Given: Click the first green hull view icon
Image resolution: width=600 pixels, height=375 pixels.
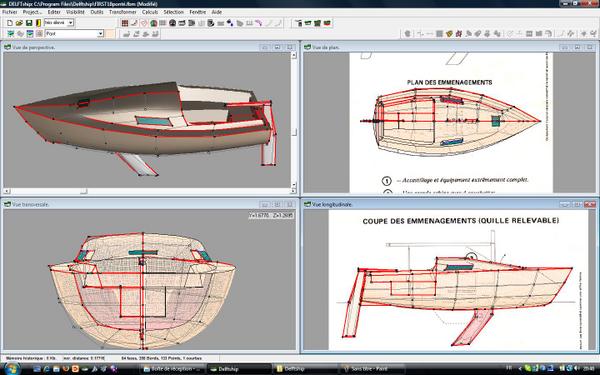Looking at the screenshot, I should 308,23.
